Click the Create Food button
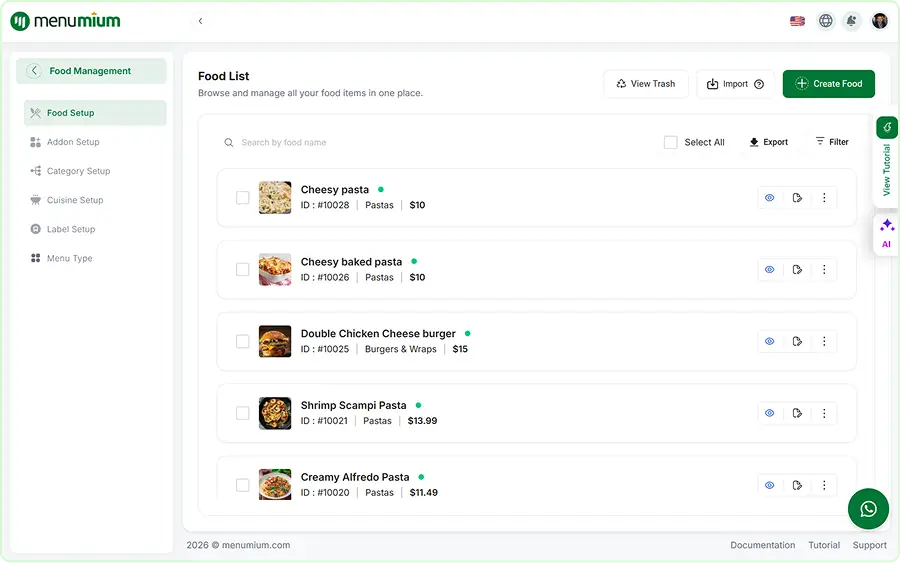Image resolution: width=900 pixels, height=563 pixels. click(828, 84)
